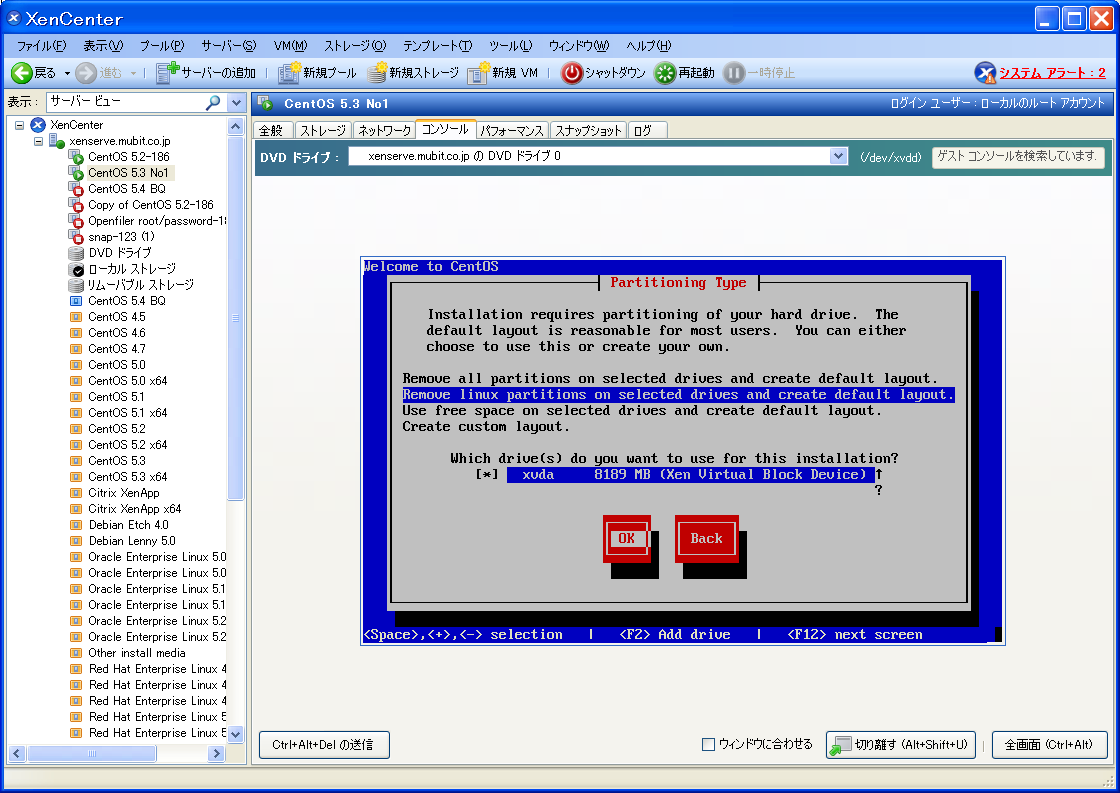This screenshot has width=1120, height=793.
Task: Click template icon for Citrix XenApp
Action: (x=76, y=493)
